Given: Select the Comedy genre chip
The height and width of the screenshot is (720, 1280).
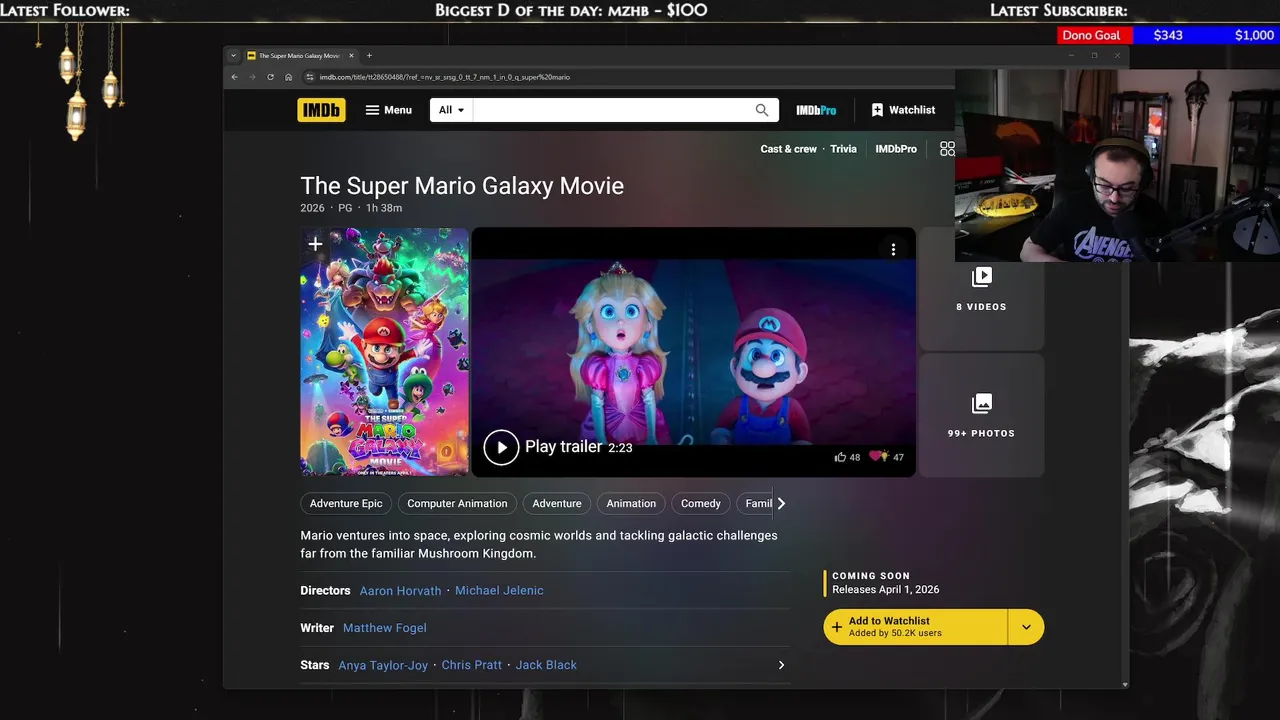Looking at the screenshot, I should pyautogui.click(x=701, y=504).
